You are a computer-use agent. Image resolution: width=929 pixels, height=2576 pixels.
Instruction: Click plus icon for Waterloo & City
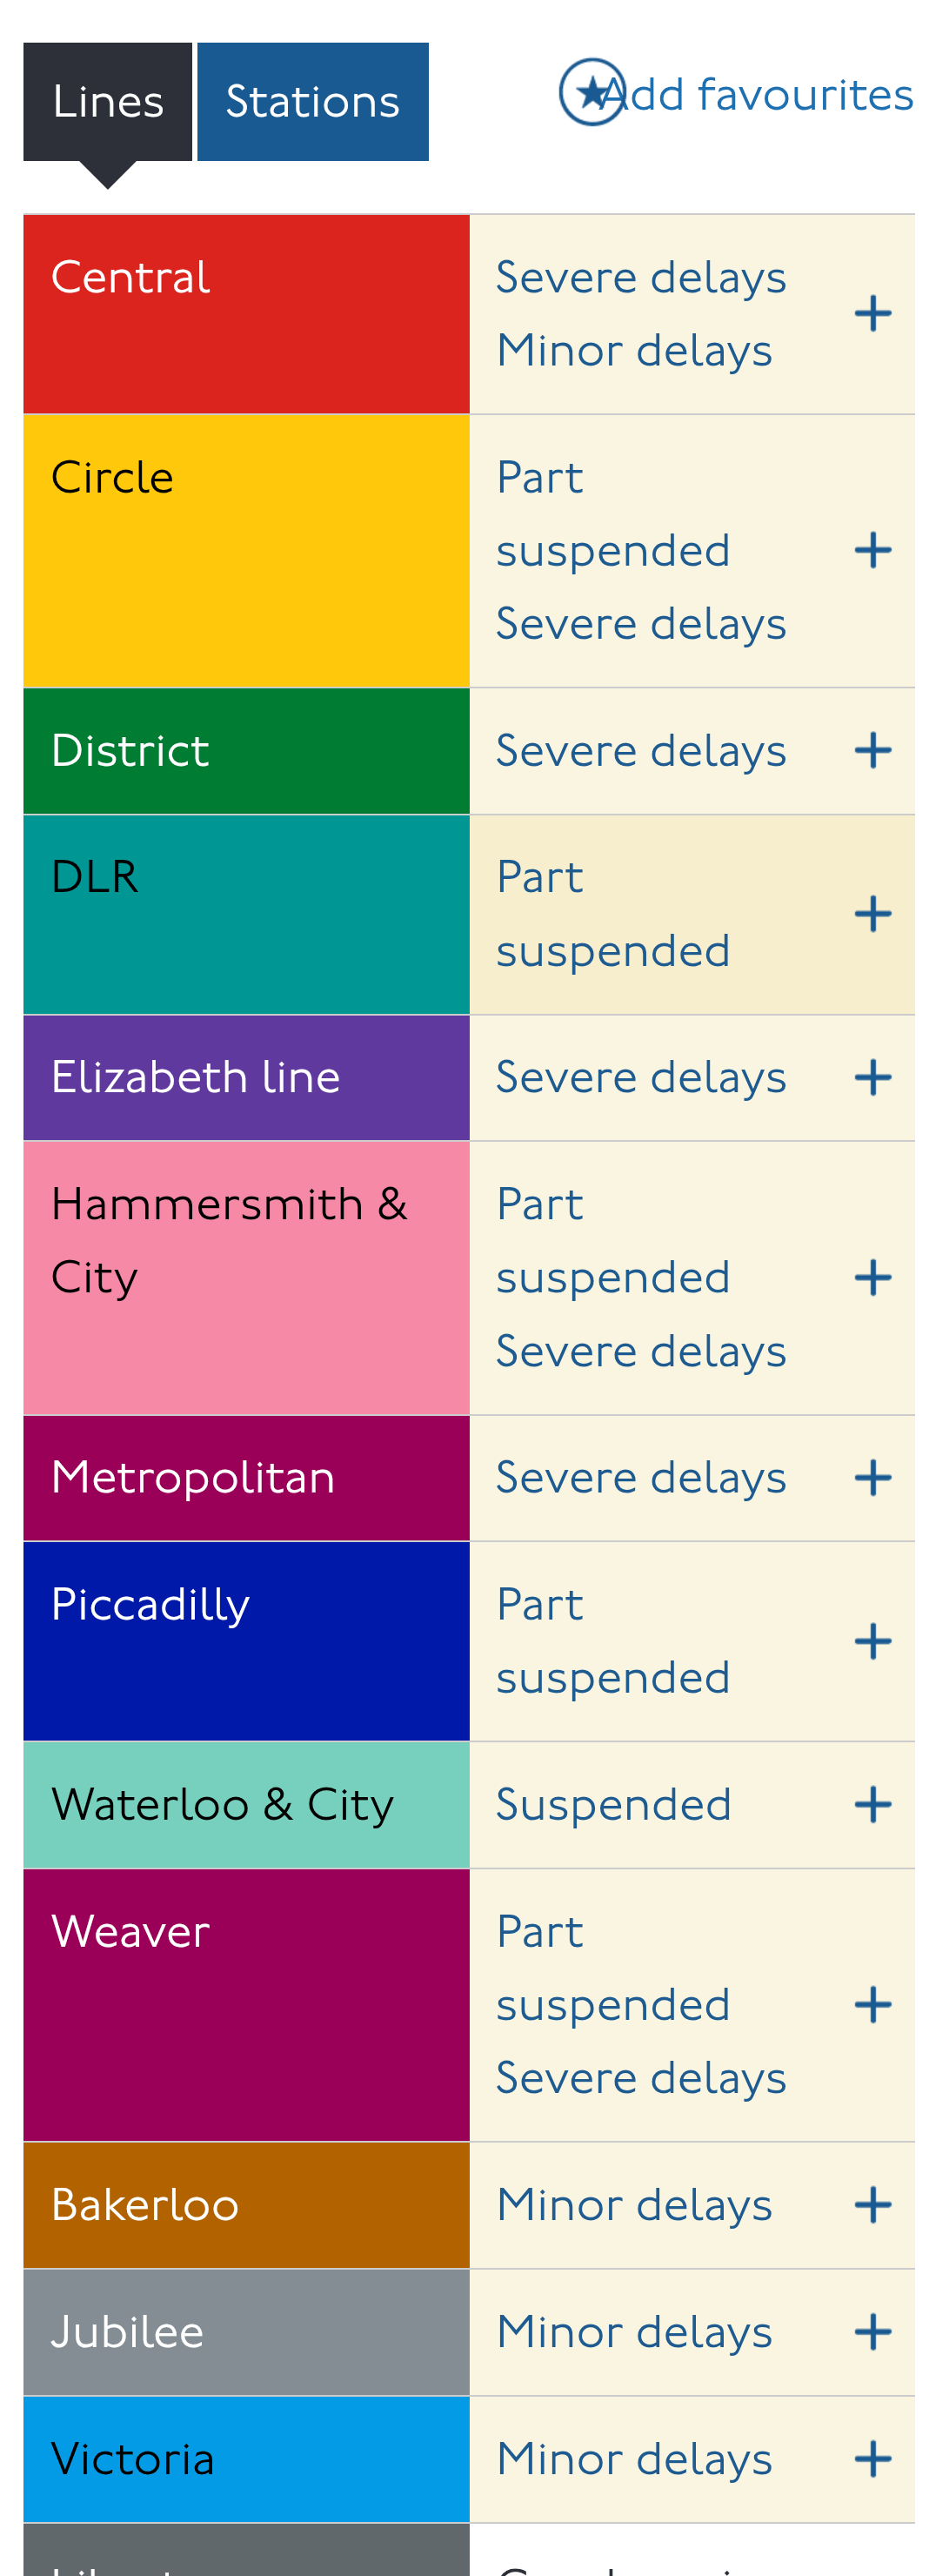873,1804
